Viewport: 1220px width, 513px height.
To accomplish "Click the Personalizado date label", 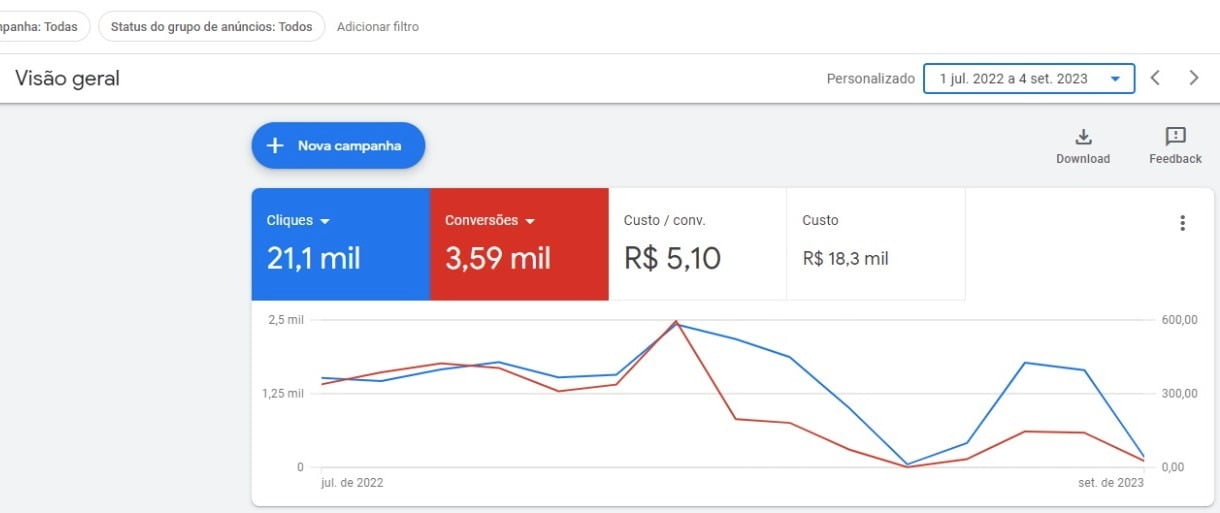I will (x=870, y=79).
